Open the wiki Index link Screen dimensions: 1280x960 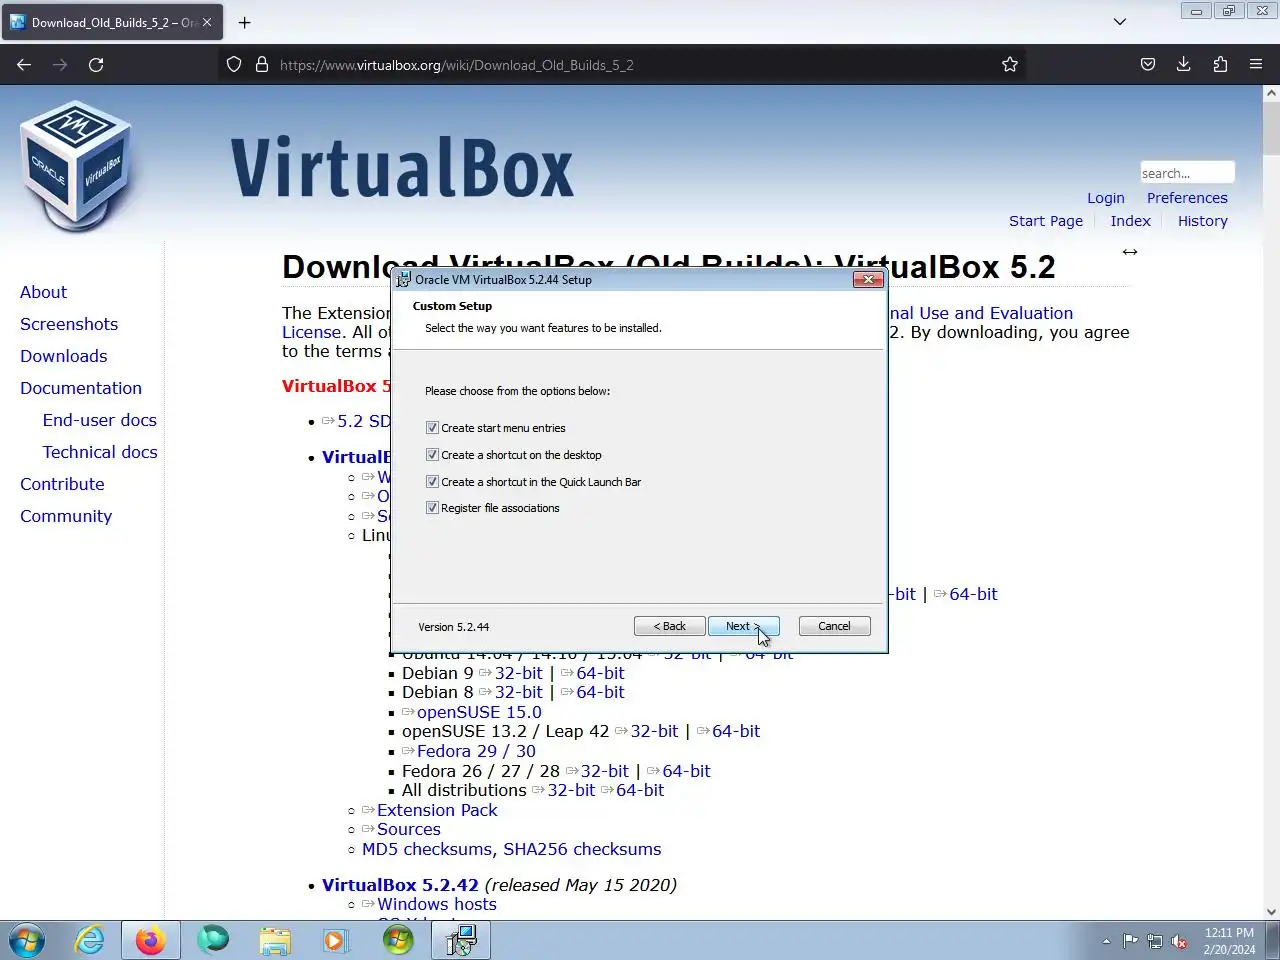click(1130, 221)
